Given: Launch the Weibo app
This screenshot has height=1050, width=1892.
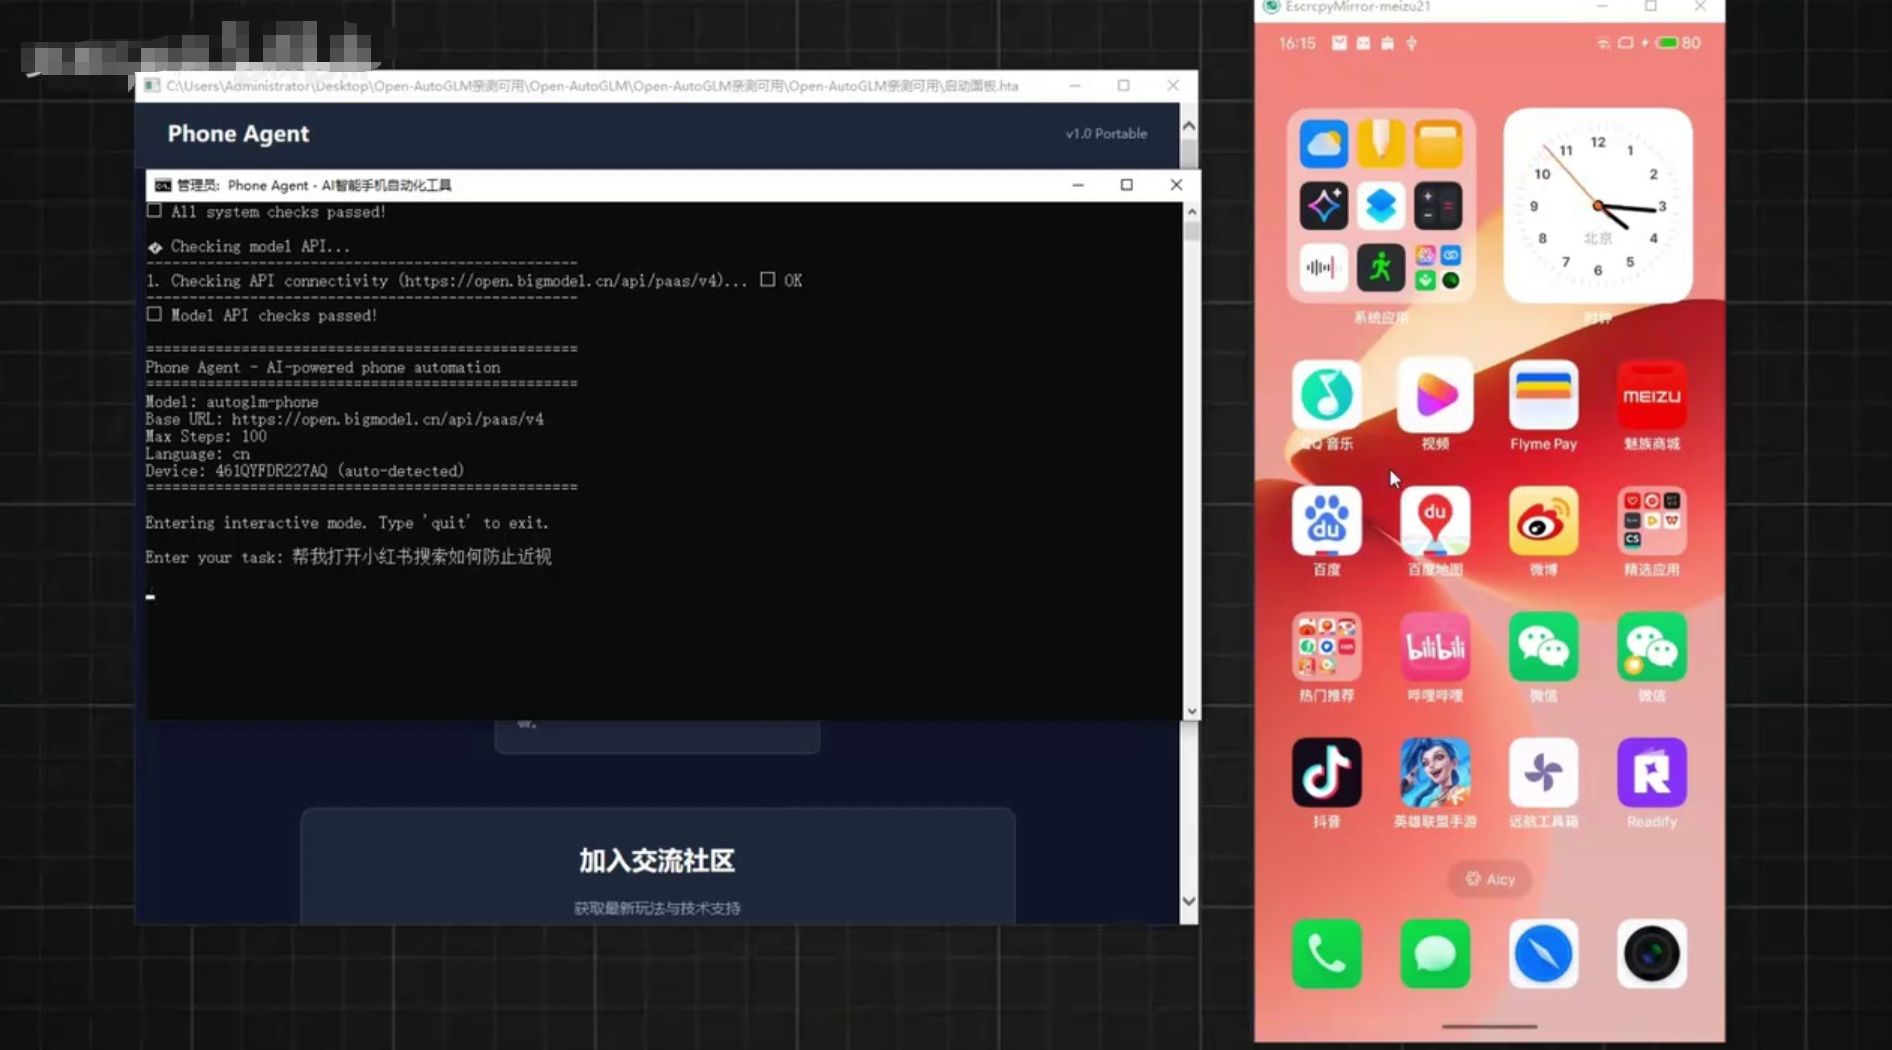Looking at the screenshot, I should 1543,521.
